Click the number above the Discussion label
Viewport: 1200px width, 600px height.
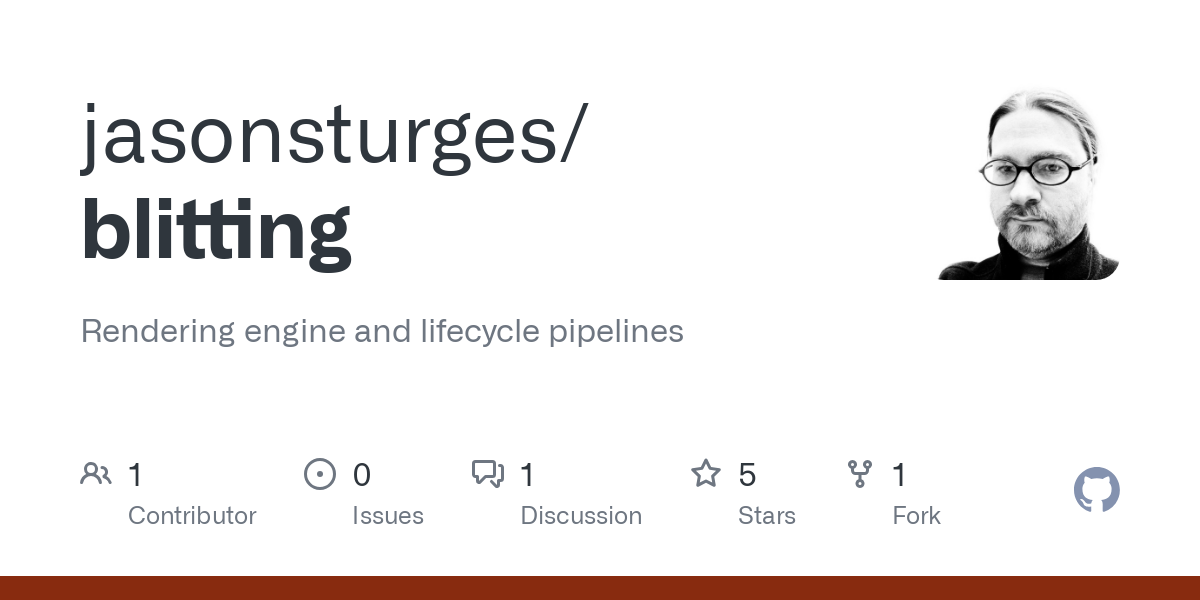pyautogui.click(x=527, y=475)
